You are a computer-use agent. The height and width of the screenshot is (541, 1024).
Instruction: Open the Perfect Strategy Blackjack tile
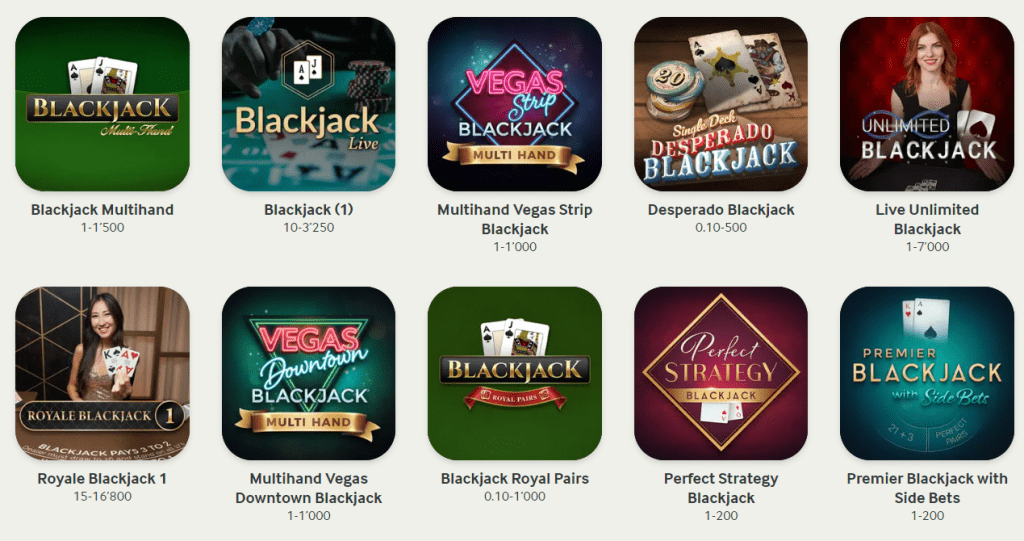721,373
